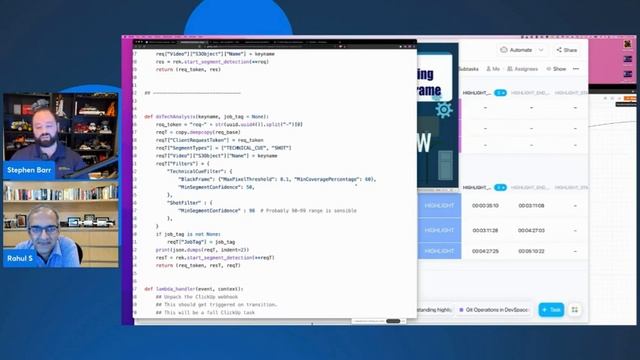Select timecode 00:04:27:25
The width and height of the screenshot is (640, 360).
(485, 251)
